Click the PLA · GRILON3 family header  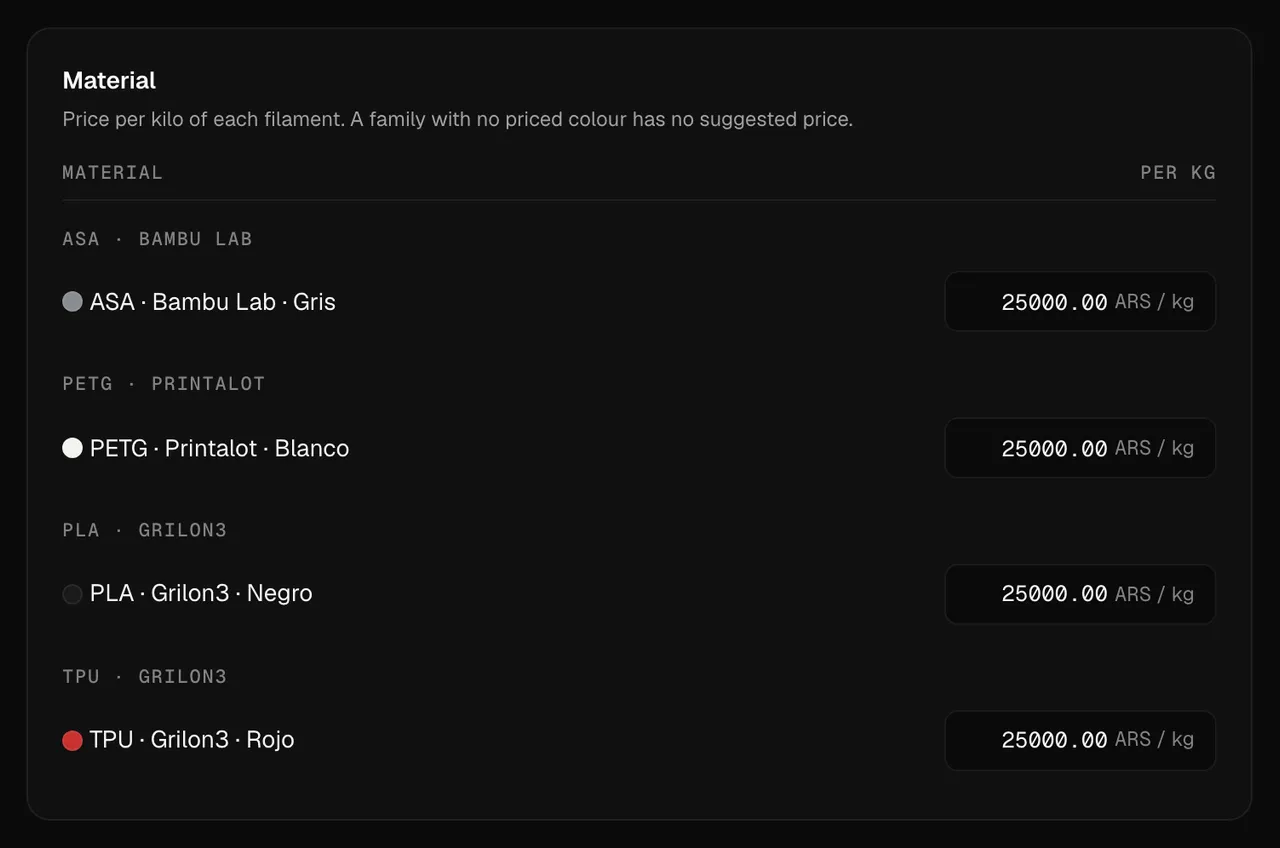(x=144, y=530)
